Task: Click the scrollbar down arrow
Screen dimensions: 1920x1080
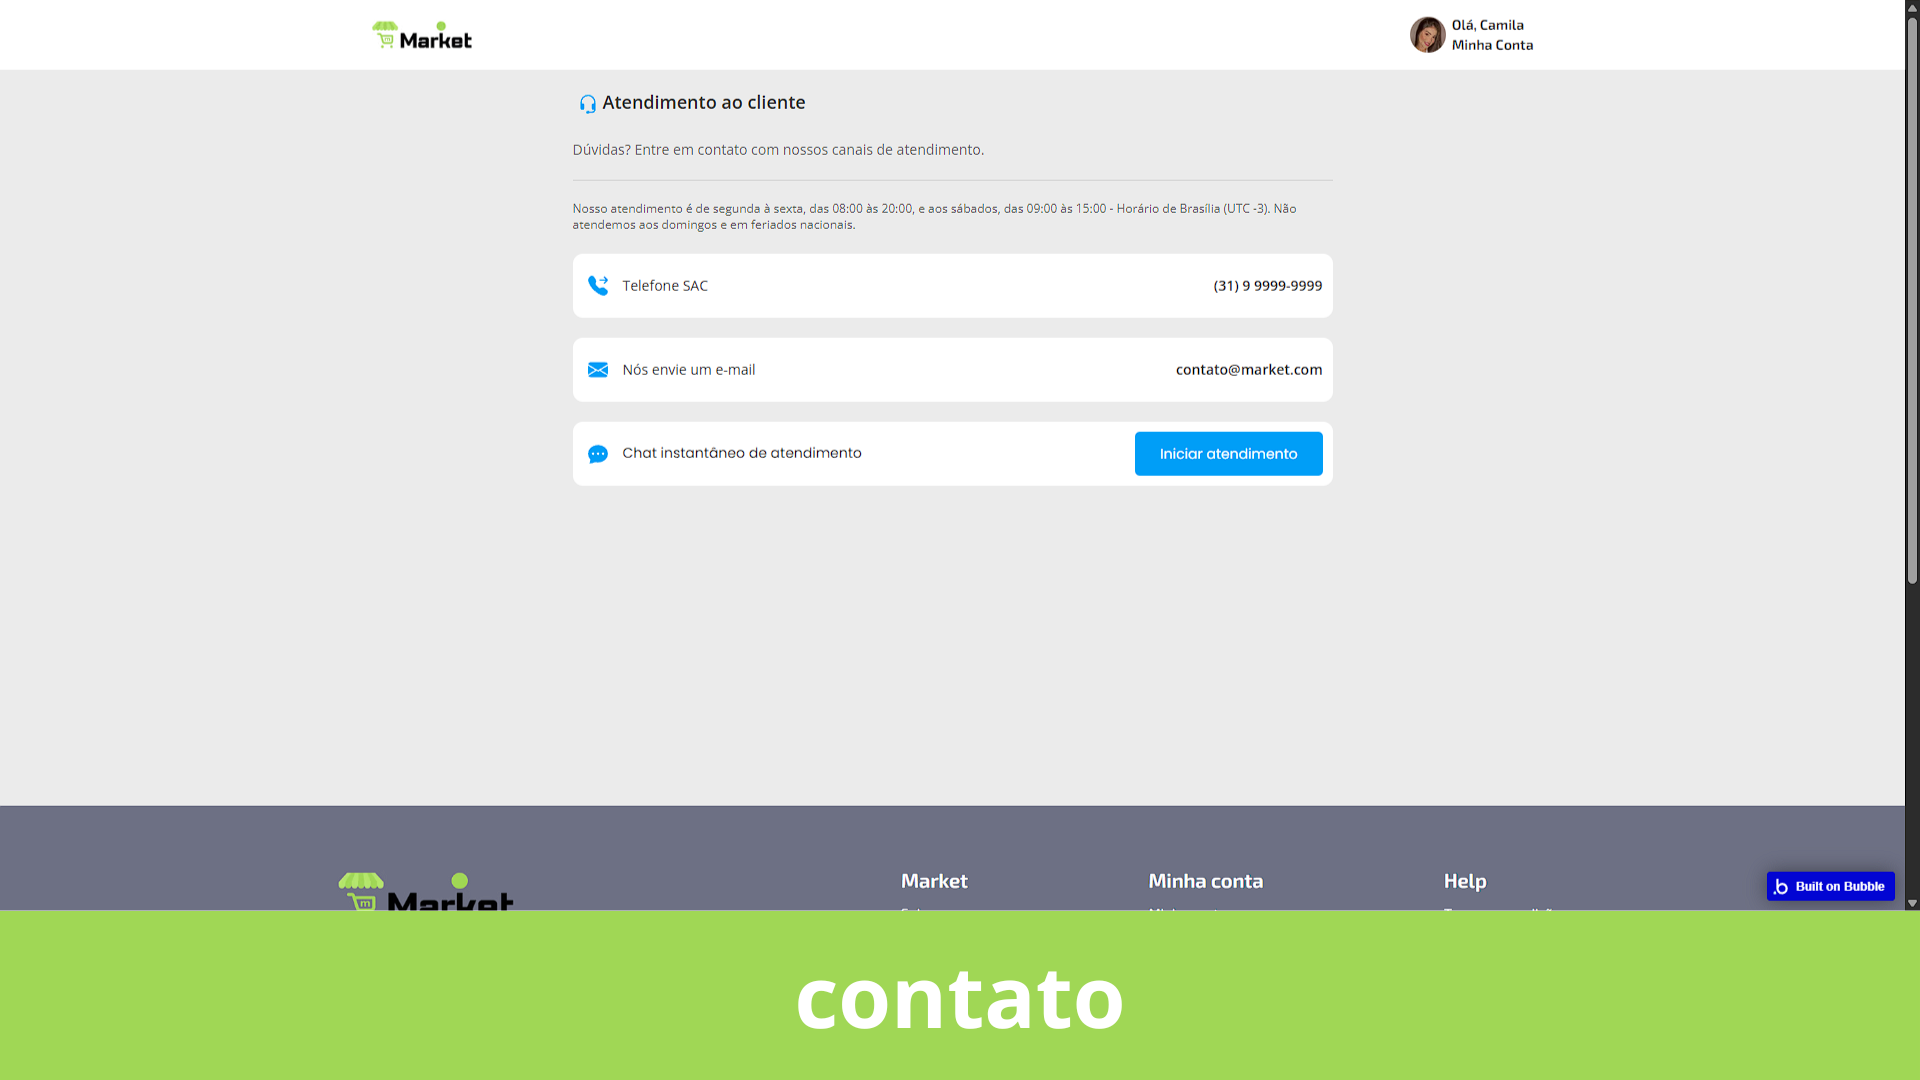Action: coord(1912,903)
